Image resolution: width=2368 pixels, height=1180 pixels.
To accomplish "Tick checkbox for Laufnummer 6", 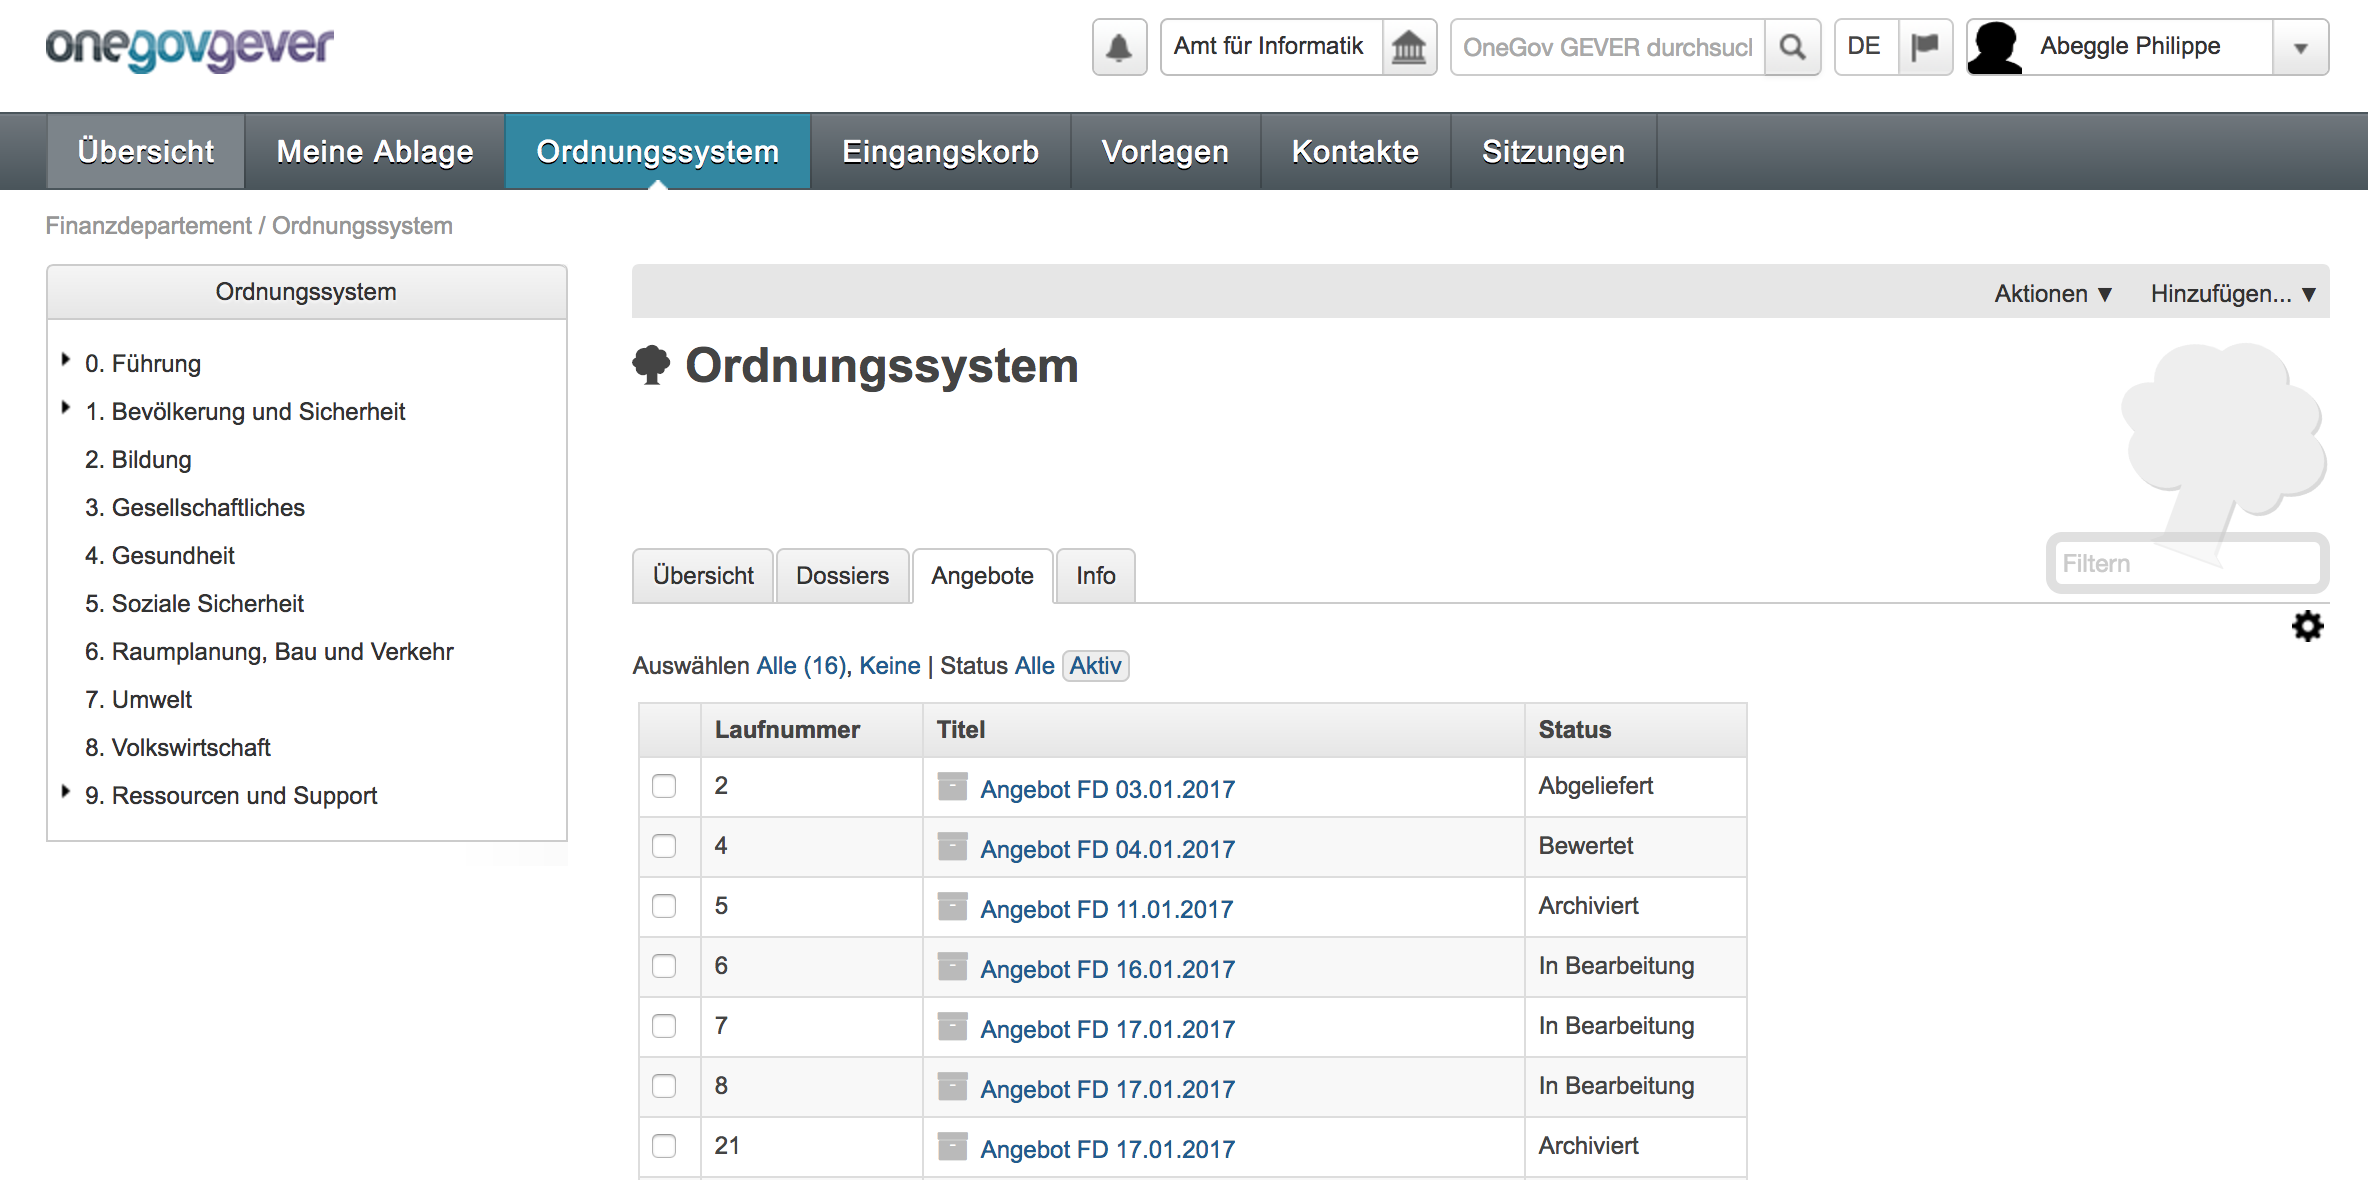I will [664, 966].
